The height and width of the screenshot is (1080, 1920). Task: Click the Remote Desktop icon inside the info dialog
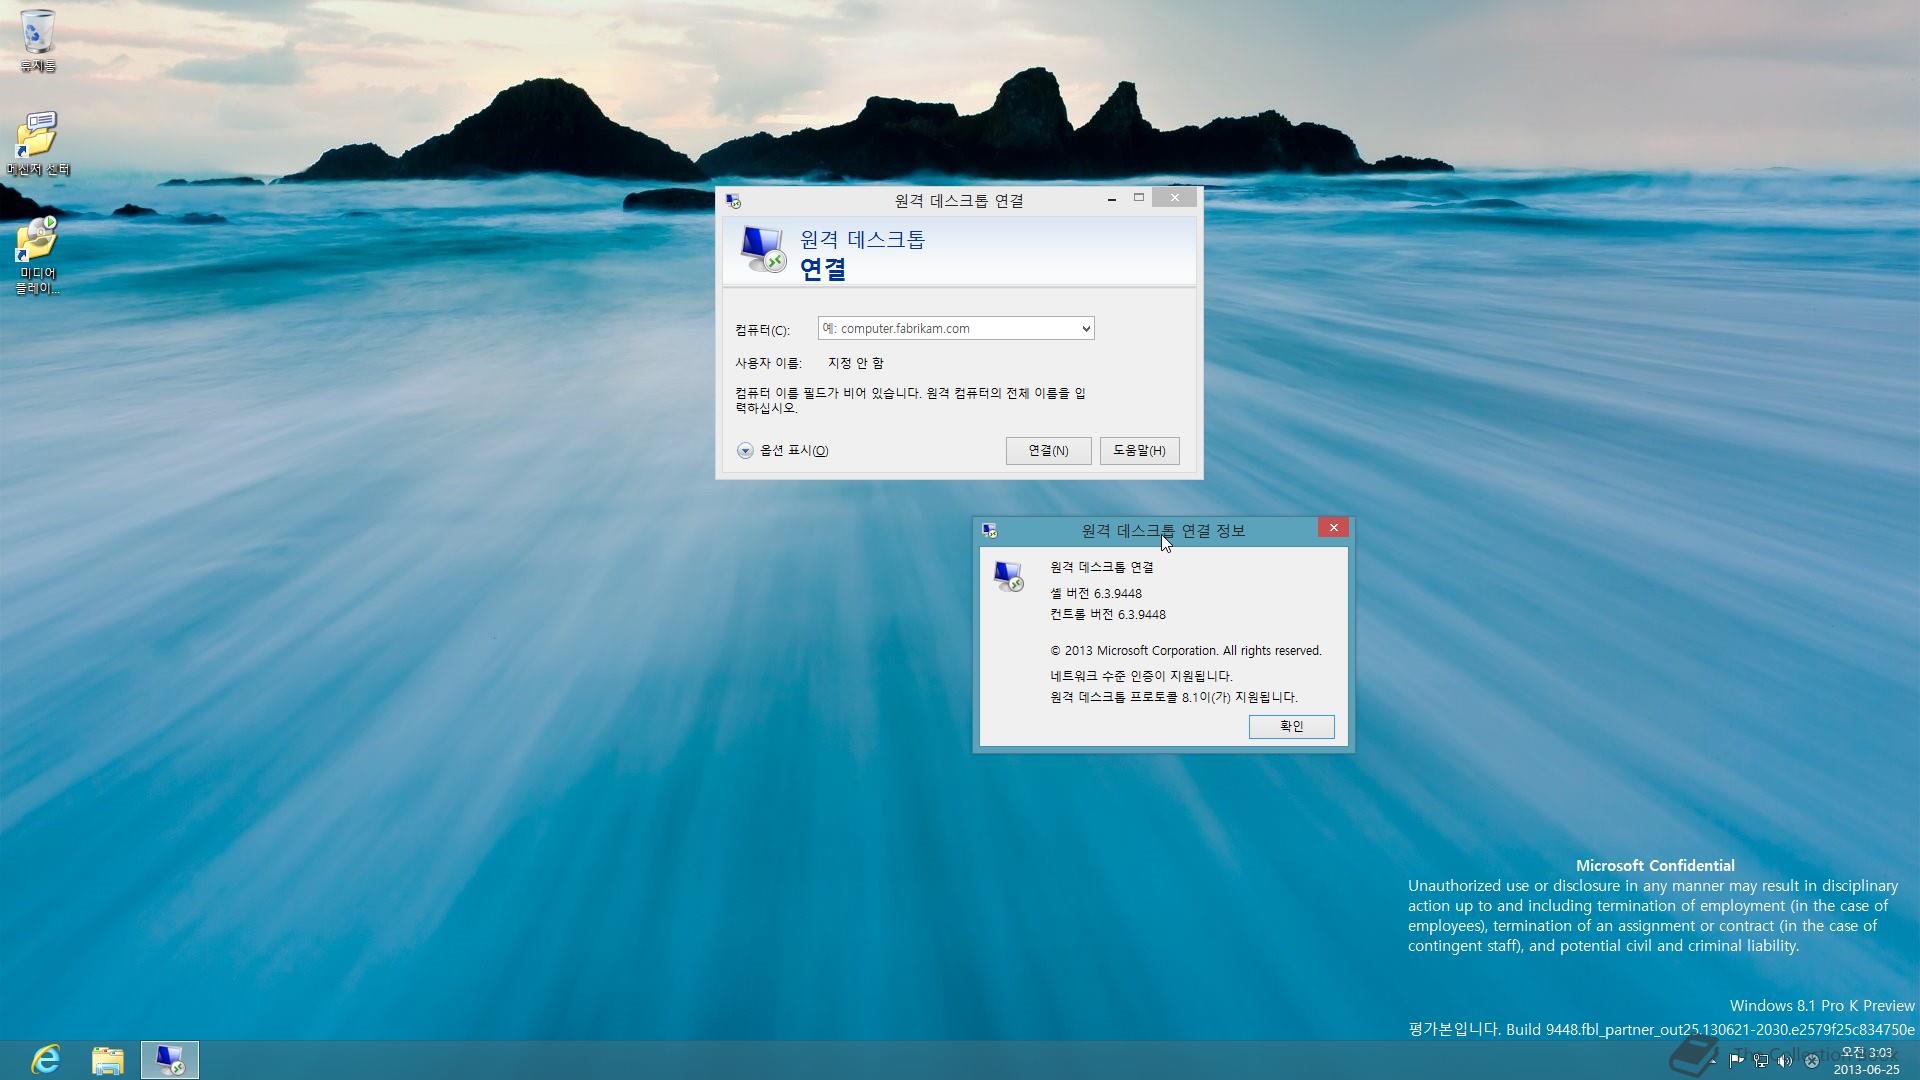(x=1009, y=576)
